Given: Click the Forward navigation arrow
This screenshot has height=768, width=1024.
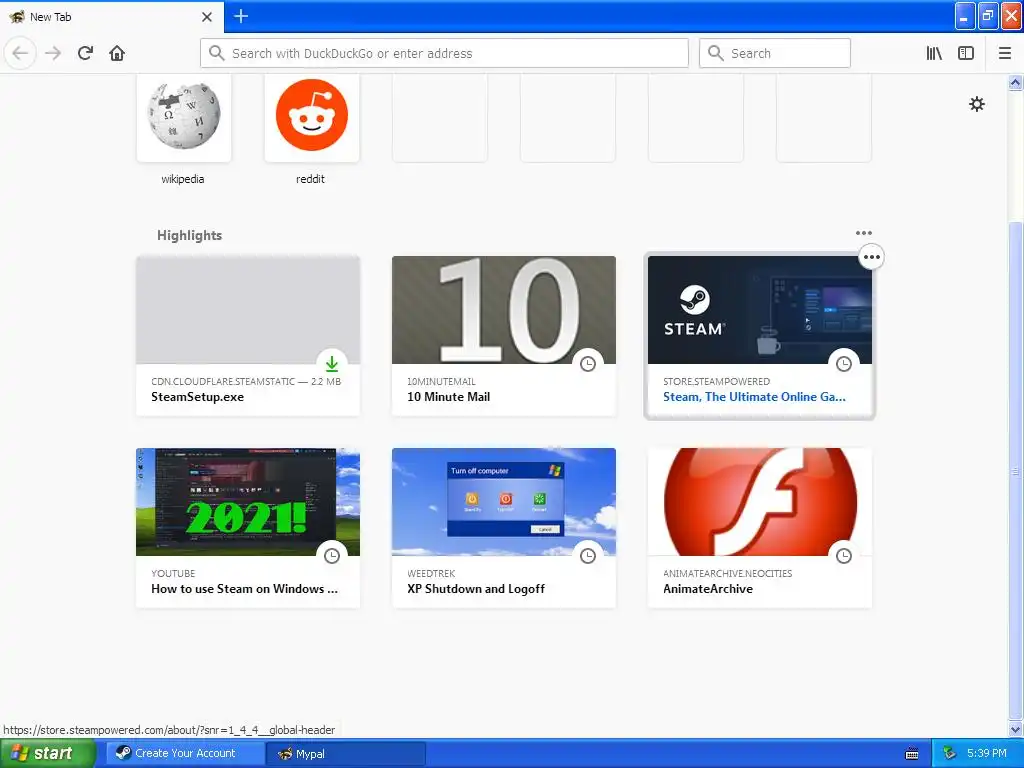Looking at the screenshot, I should pos(53,53).
